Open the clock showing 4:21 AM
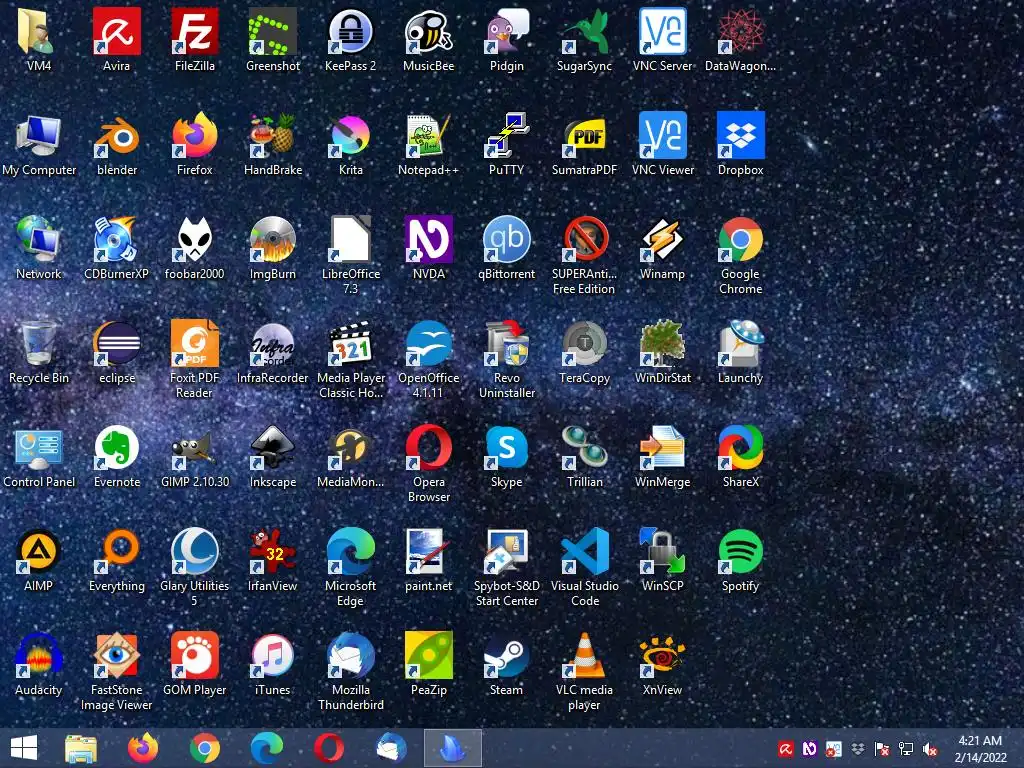The height and width of the screenshot is (768, 1024). (x=980, y=749)
